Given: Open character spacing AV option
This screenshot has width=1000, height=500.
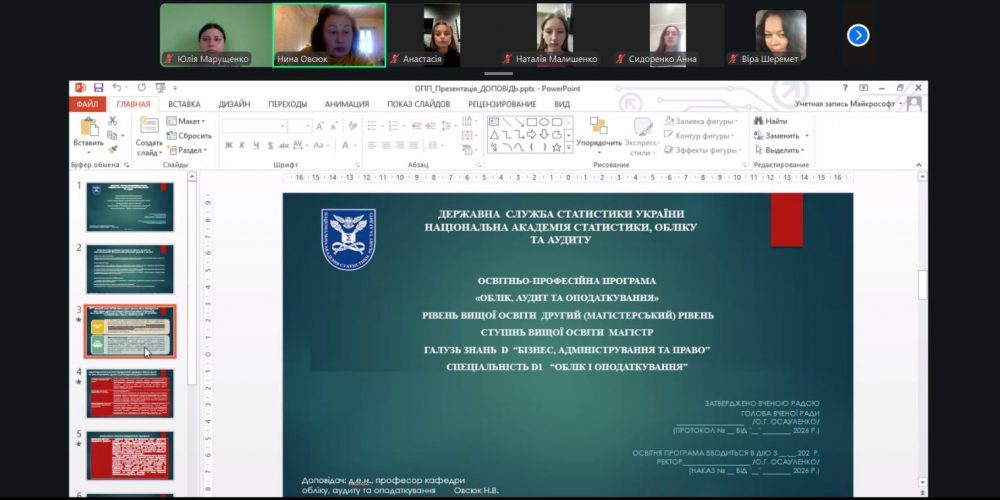Looking at the screenshot, I should [297, 145].
